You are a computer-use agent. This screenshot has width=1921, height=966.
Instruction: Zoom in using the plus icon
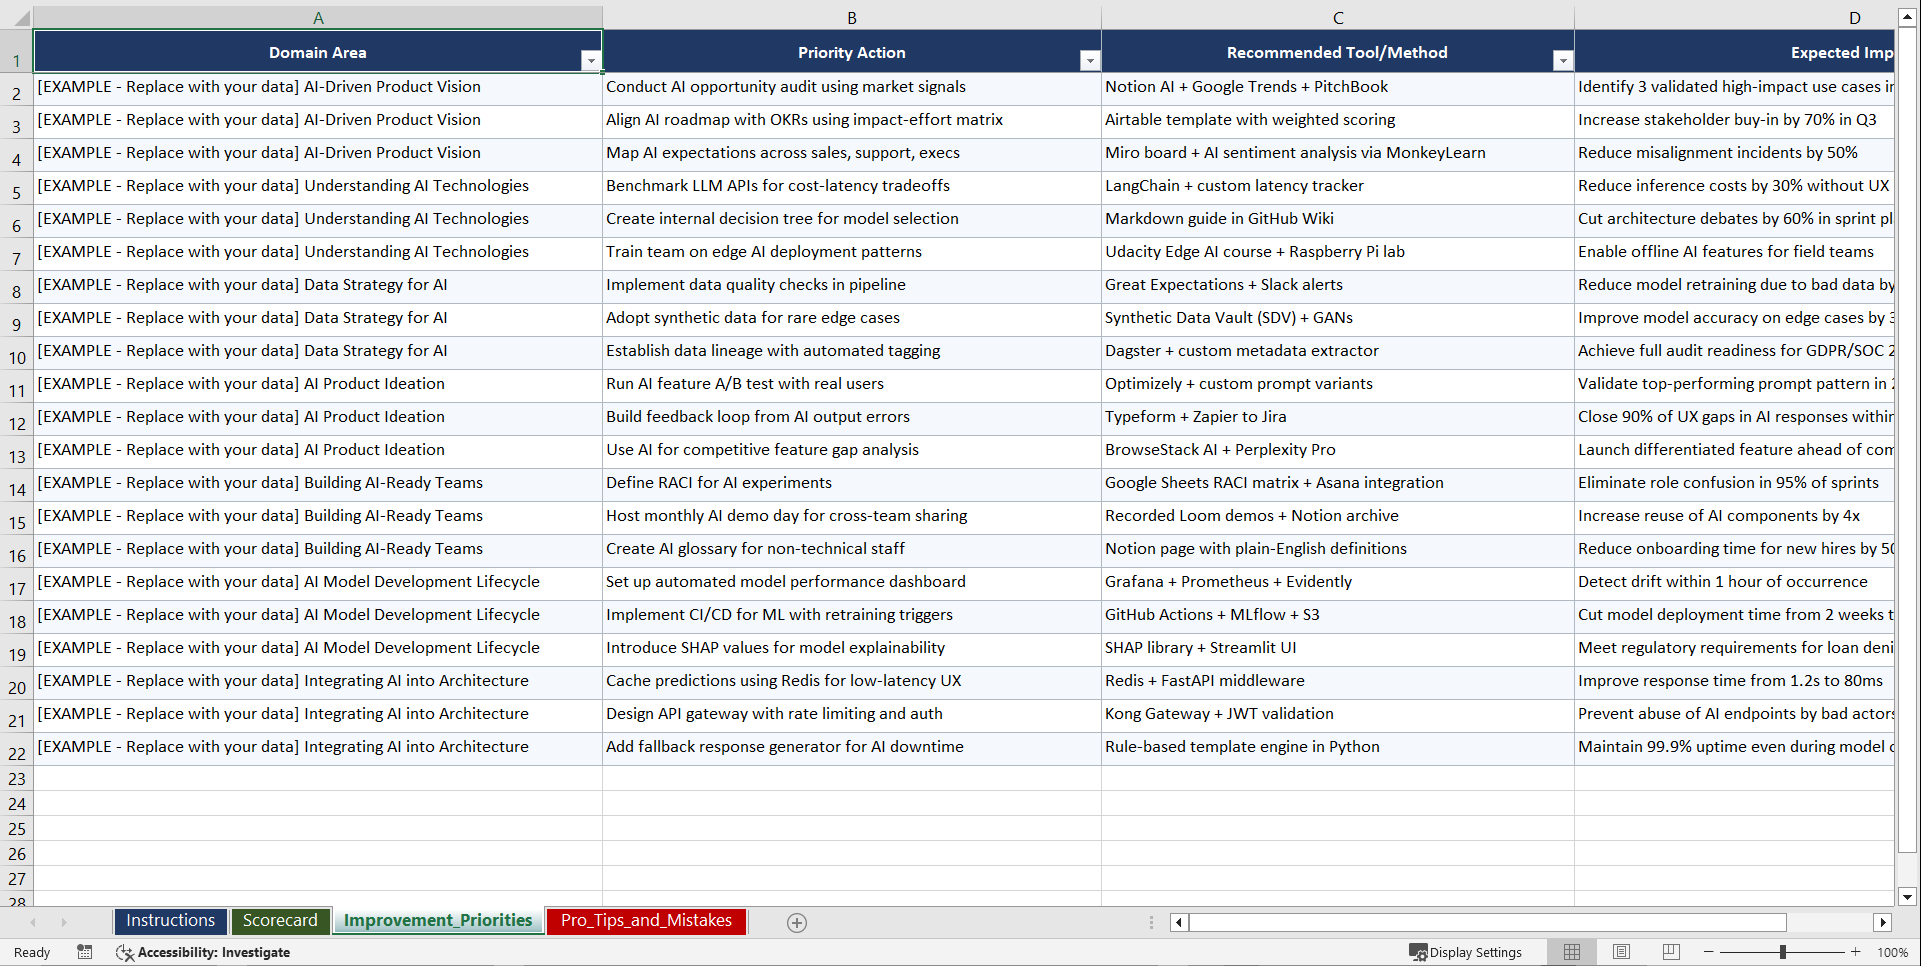(1855, 952)
